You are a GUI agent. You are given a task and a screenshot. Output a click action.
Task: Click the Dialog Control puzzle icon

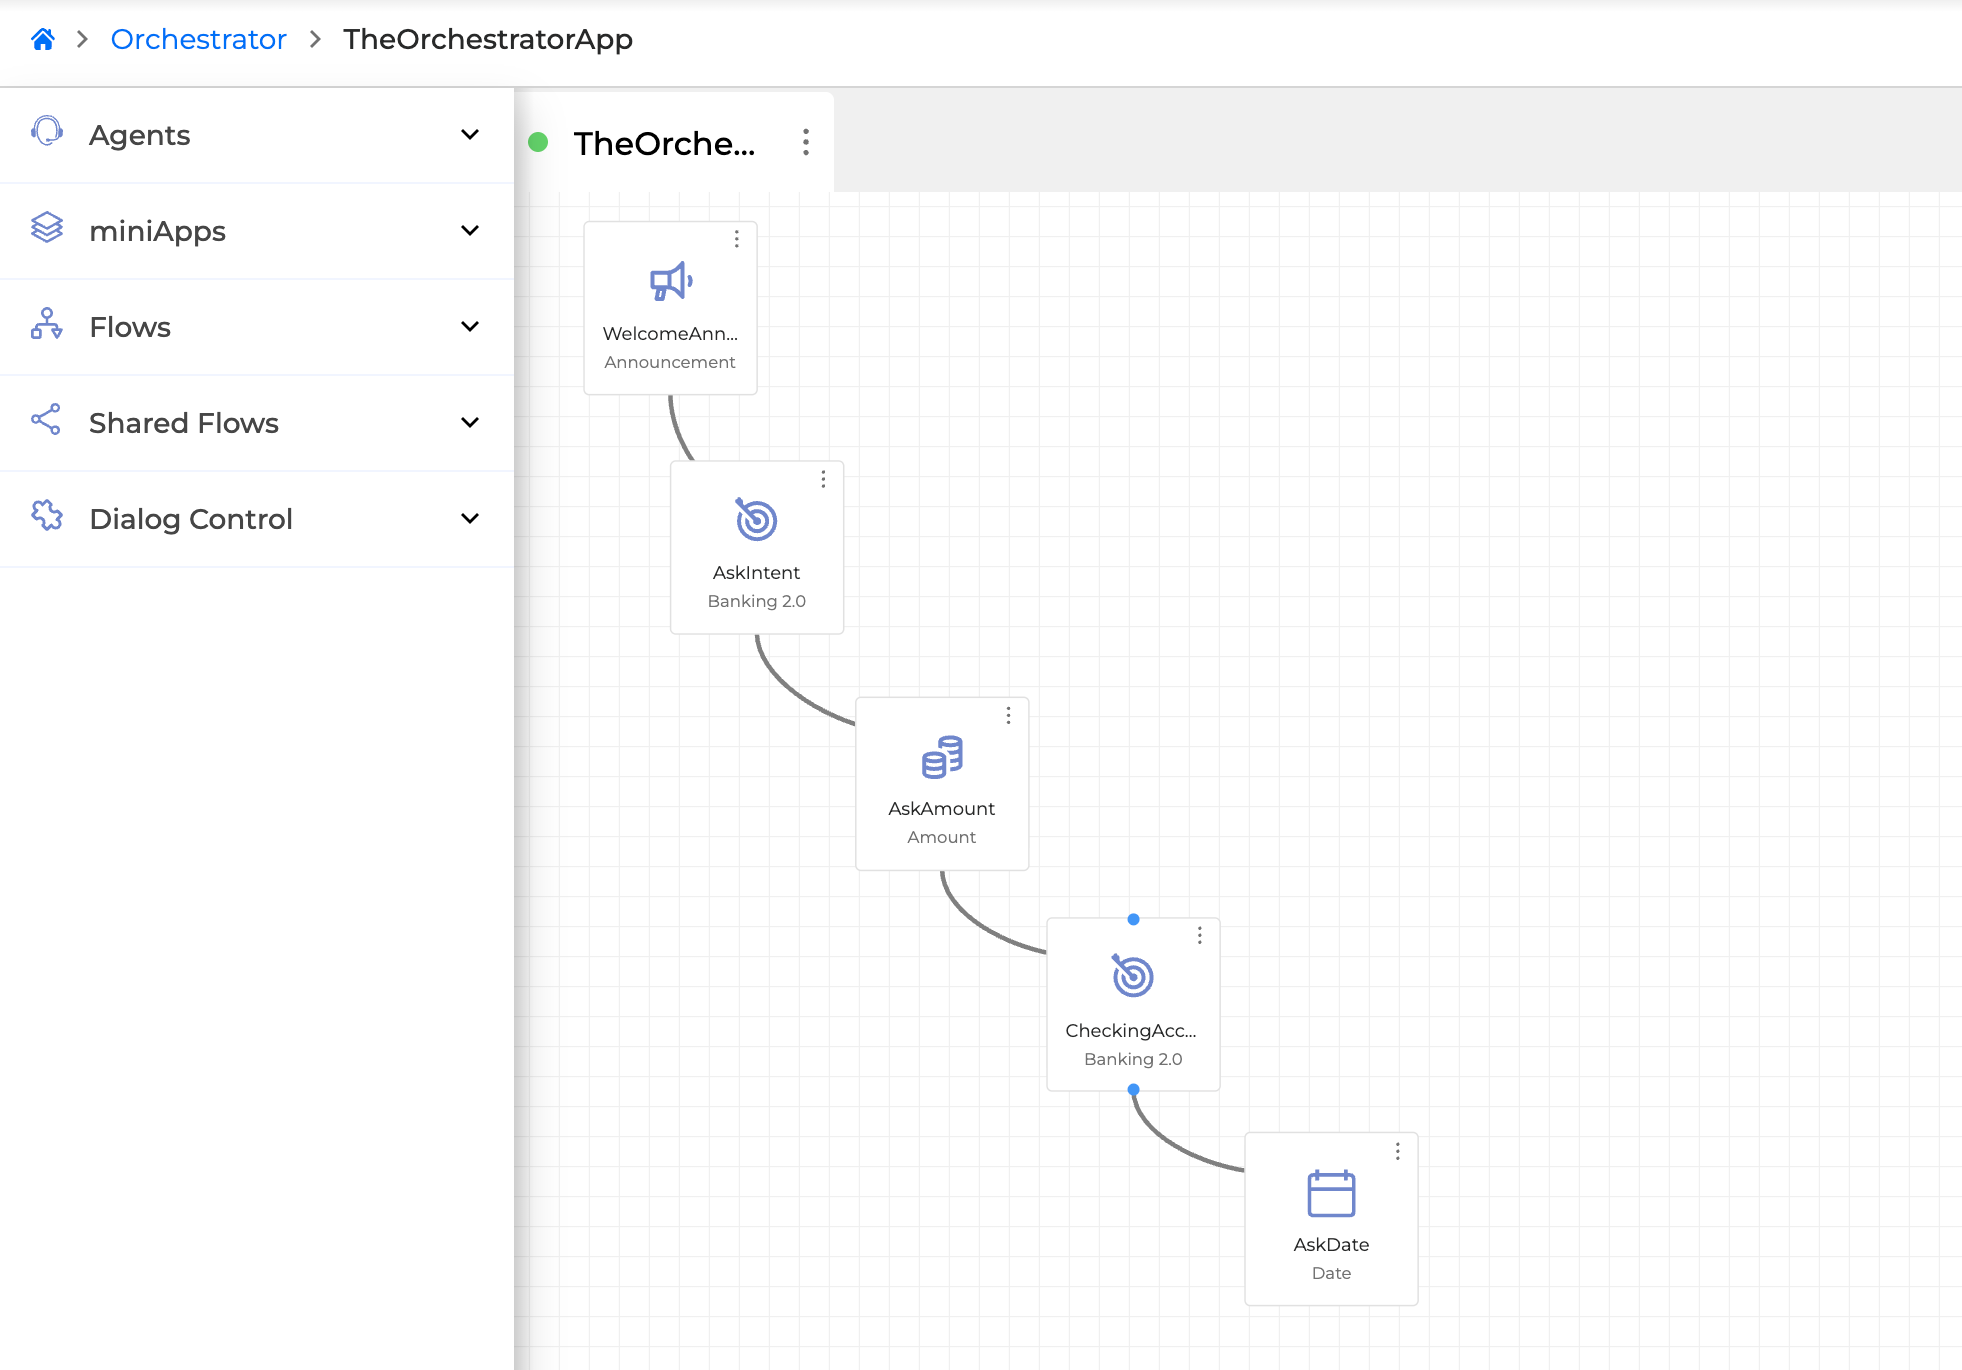click(x=47, y=516)
